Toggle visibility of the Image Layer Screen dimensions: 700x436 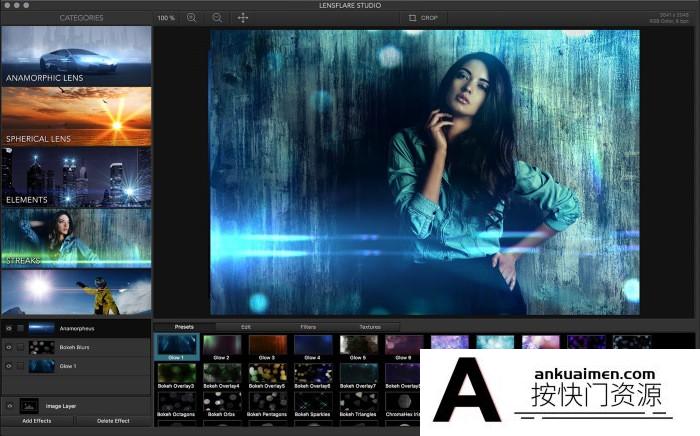point(10,406)
